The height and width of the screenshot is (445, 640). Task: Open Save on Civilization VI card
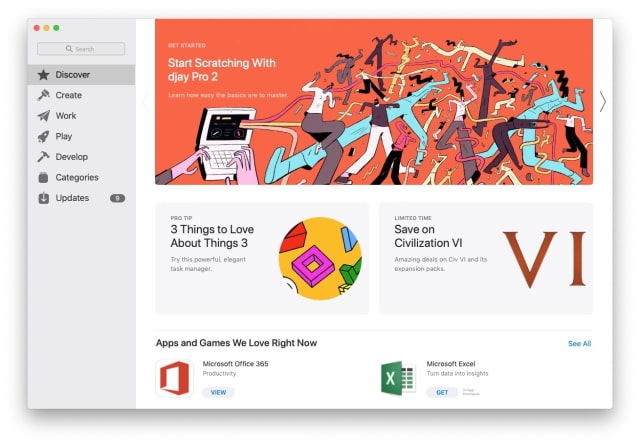point(486,258)
